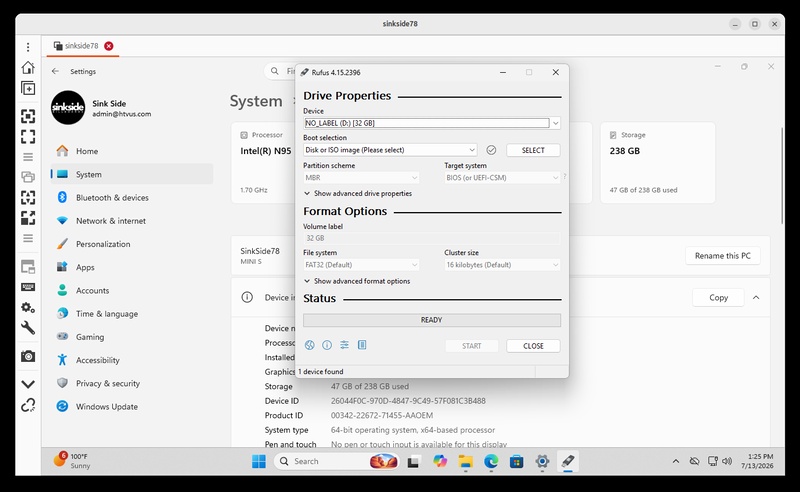Open Microsoft Store from the taskbar
The image size is (800, 492).
516,461
